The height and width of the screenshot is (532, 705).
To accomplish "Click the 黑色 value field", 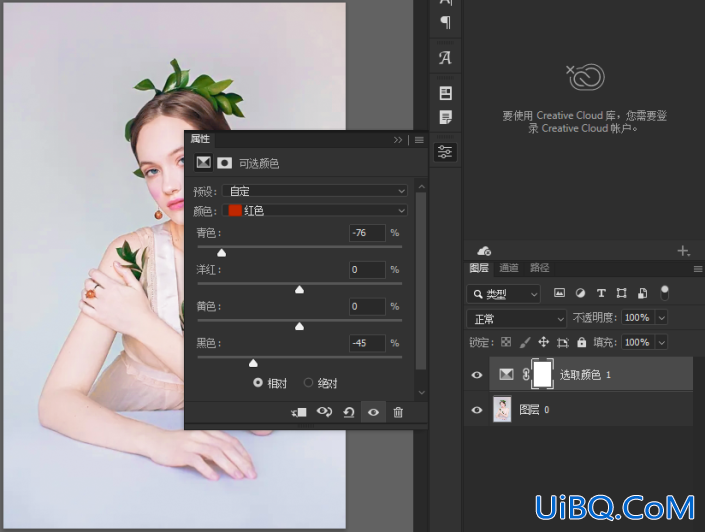I will [367, 343].
